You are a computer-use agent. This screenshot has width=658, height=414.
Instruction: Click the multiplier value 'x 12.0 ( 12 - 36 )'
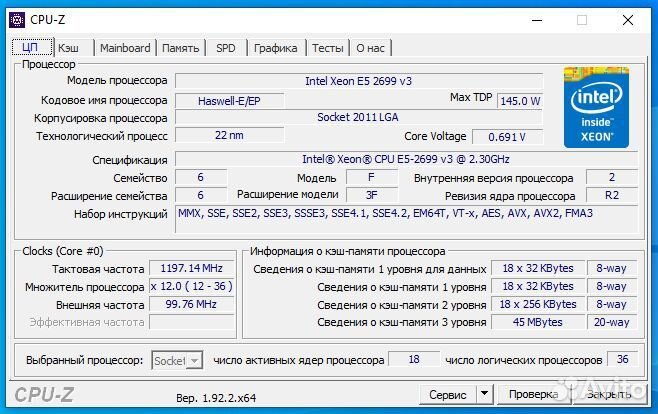(192, 286)
